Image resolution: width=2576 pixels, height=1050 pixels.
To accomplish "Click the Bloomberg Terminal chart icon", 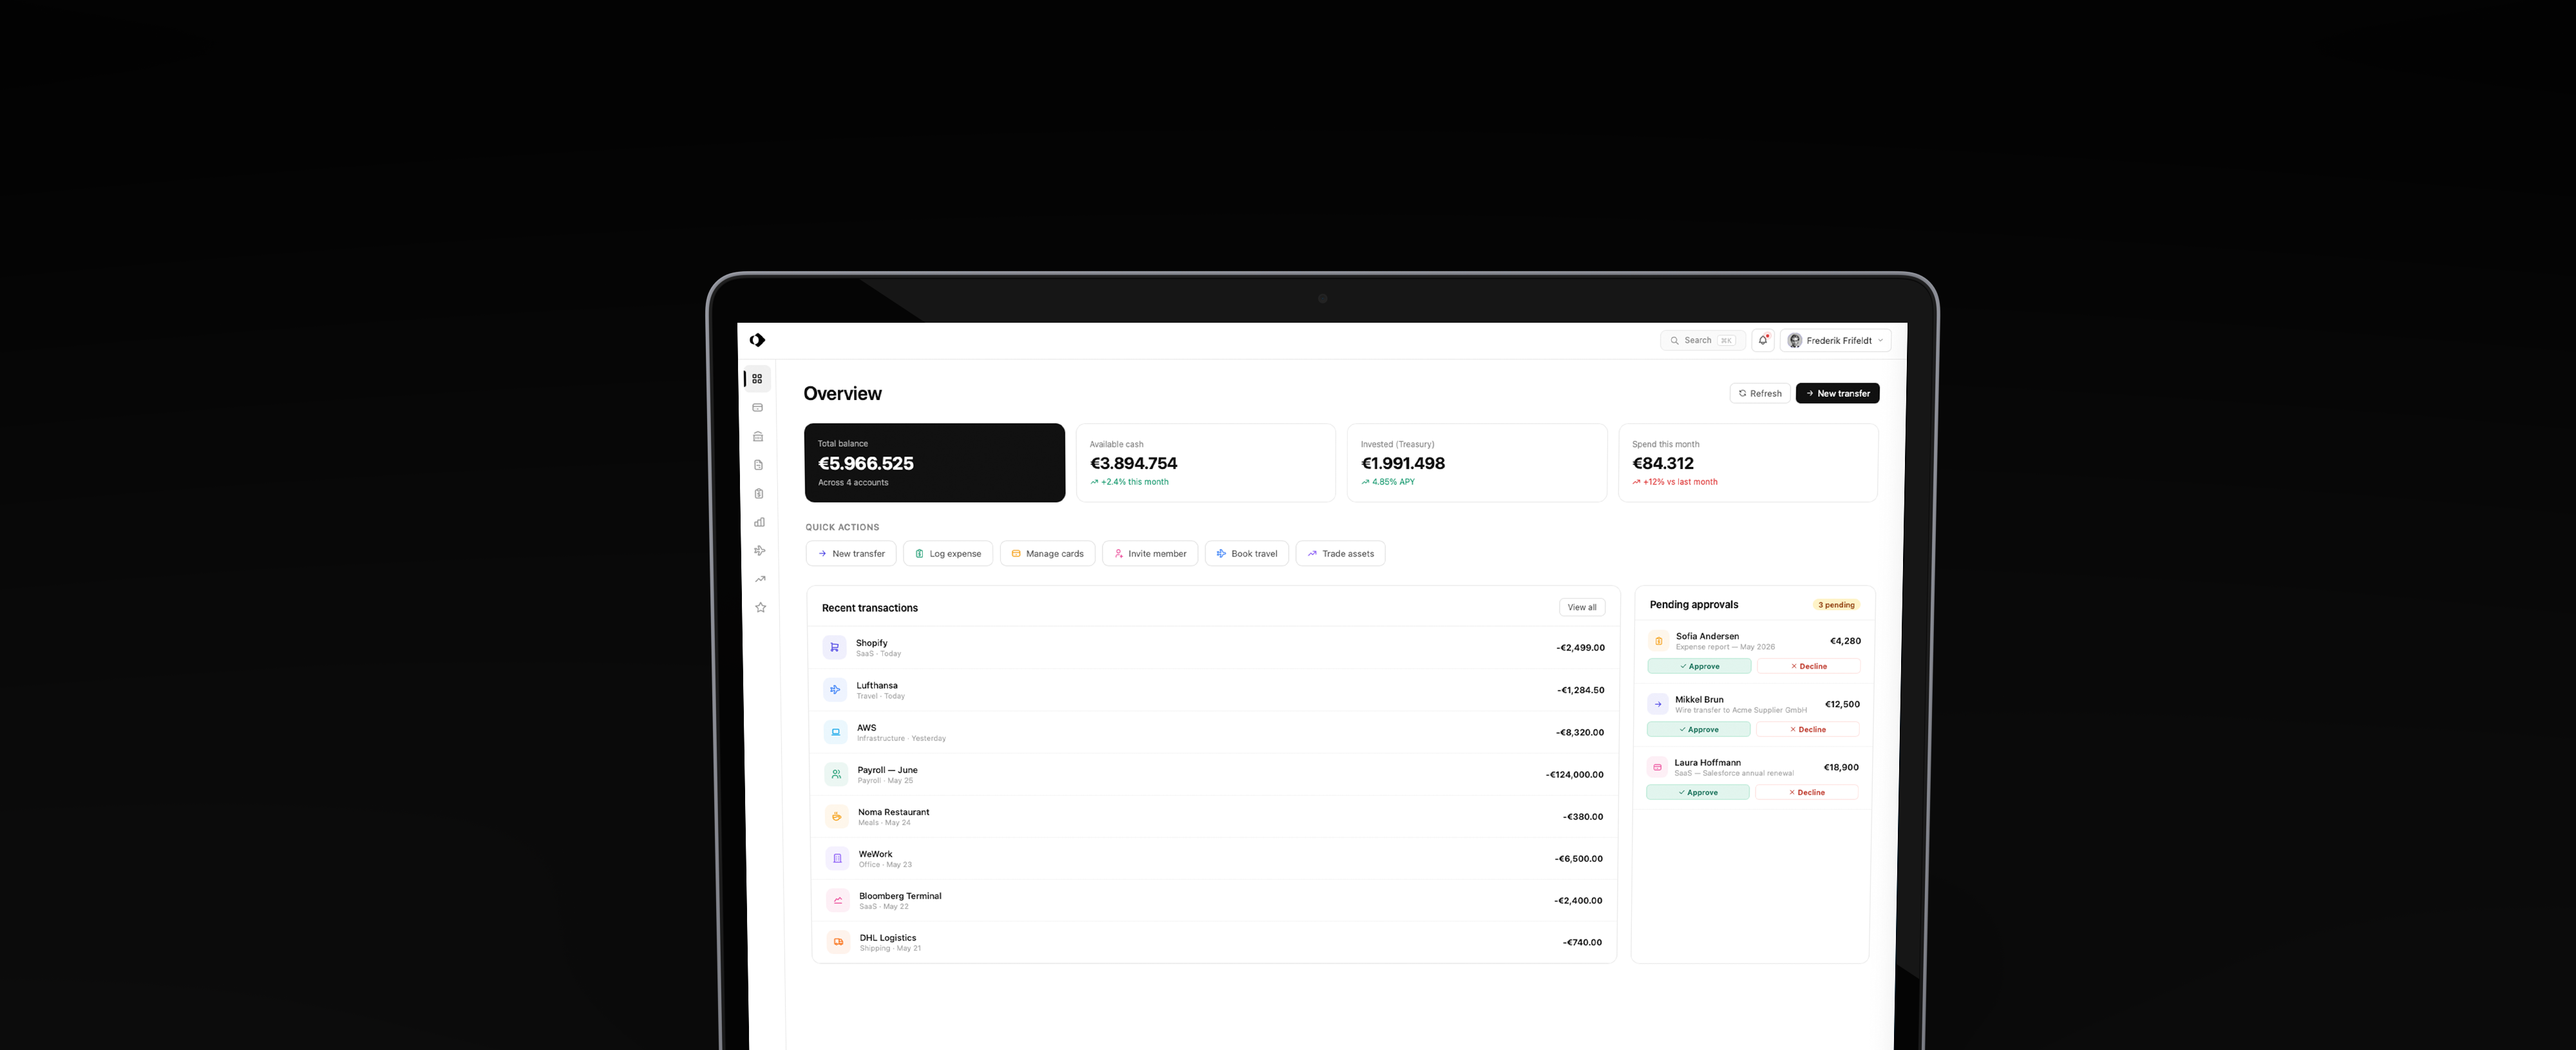I will [x=838, y=900].
